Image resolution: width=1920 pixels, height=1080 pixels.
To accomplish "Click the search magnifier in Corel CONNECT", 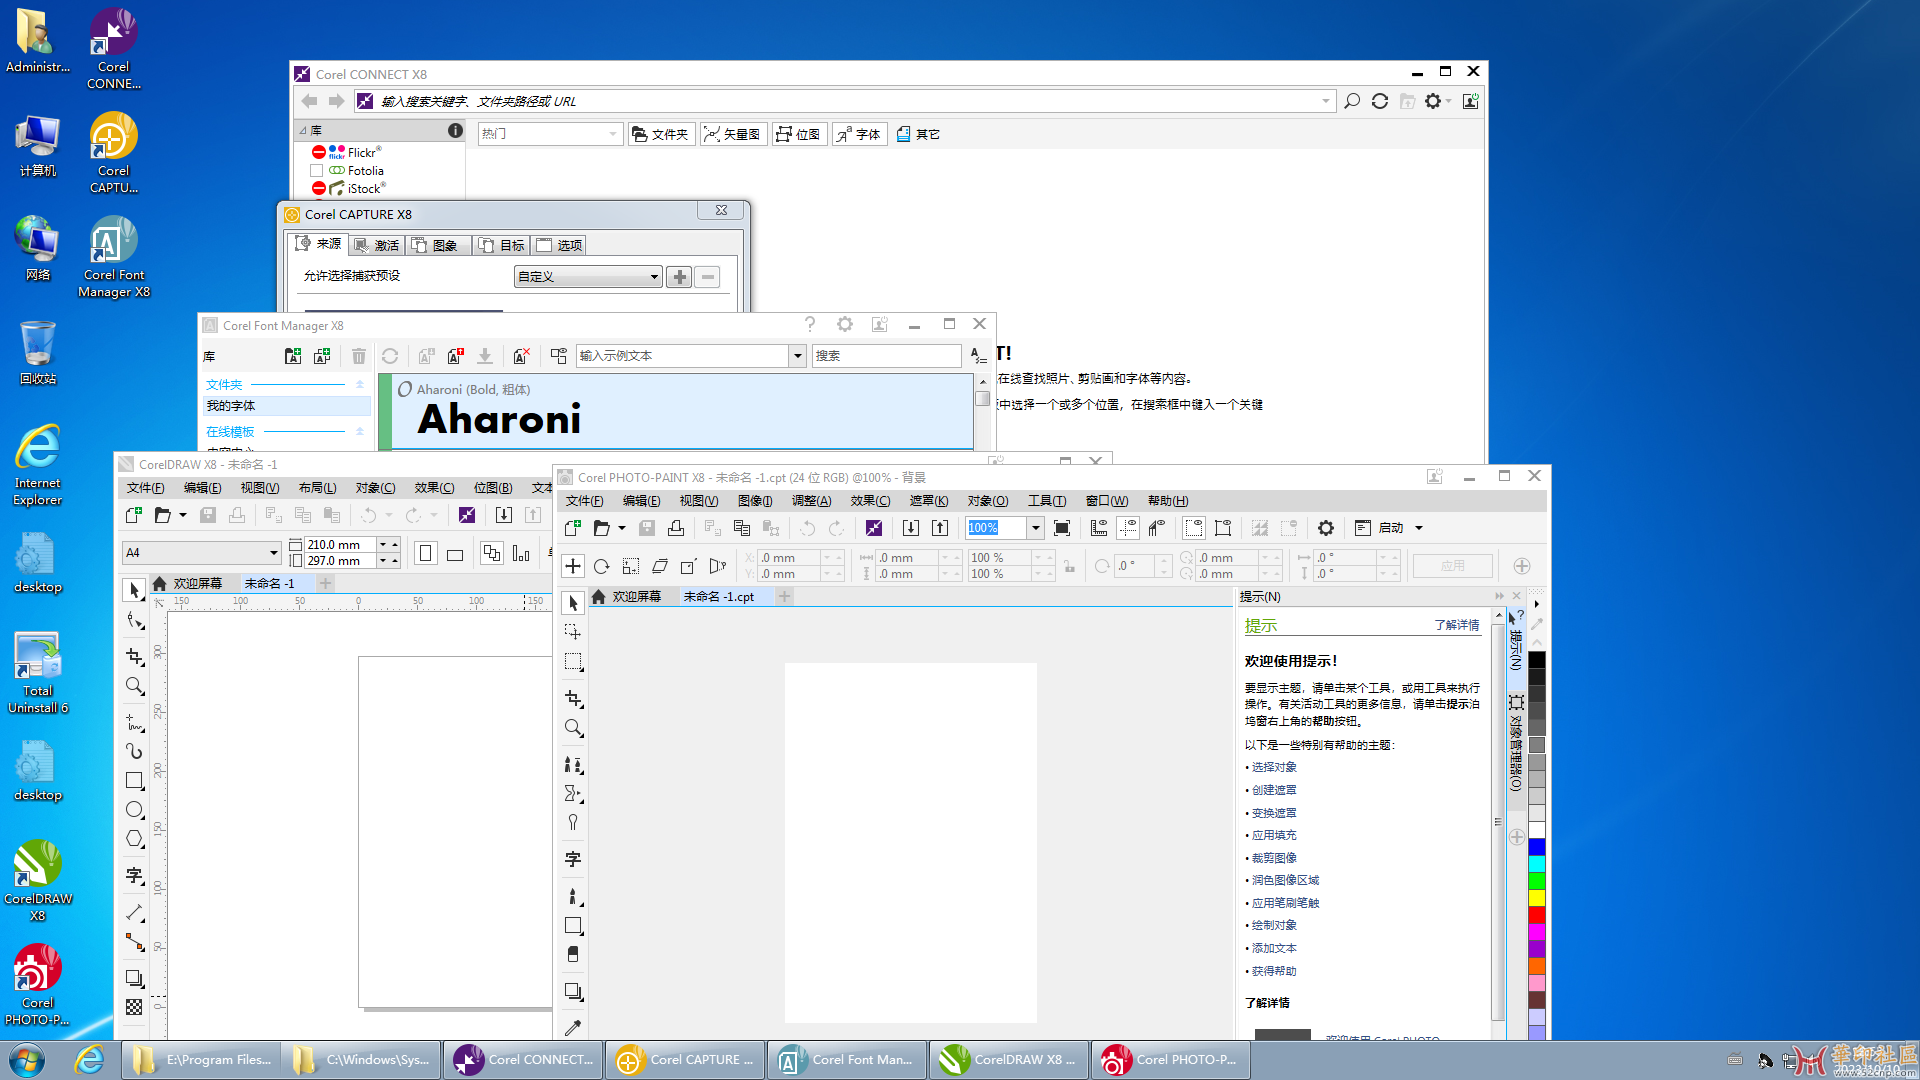I will point(1352,101).
